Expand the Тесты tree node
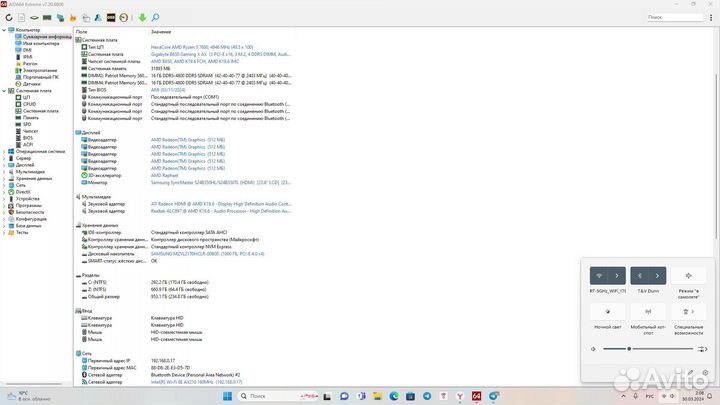720x405 pixels. 4,232
